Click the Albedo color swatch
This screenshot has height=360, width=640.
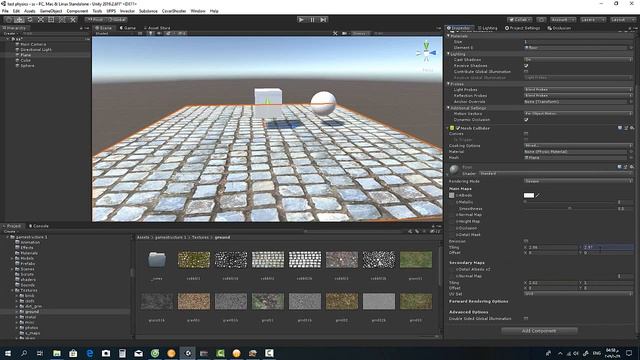(x=529, y=196)
